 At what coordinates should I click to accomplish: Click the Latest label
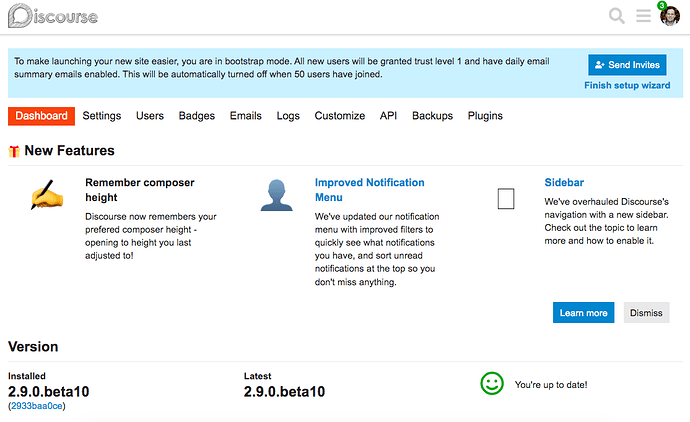(x=257, y=376)
